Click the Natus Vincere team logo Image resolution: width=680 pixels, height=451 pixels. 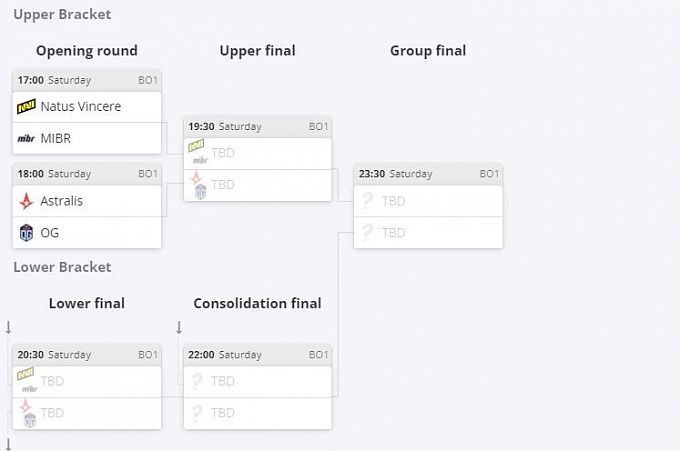[27, 106]
